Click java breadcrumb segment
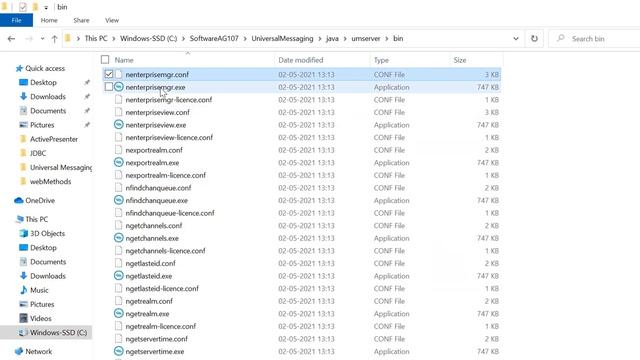640x360 pixels. [332, 38]
